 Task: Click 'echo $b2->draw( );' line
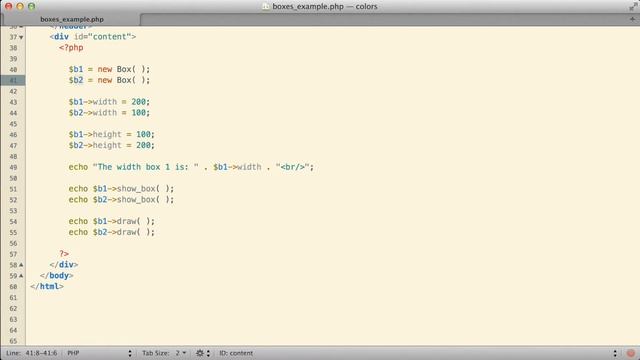tap(111, 233)
